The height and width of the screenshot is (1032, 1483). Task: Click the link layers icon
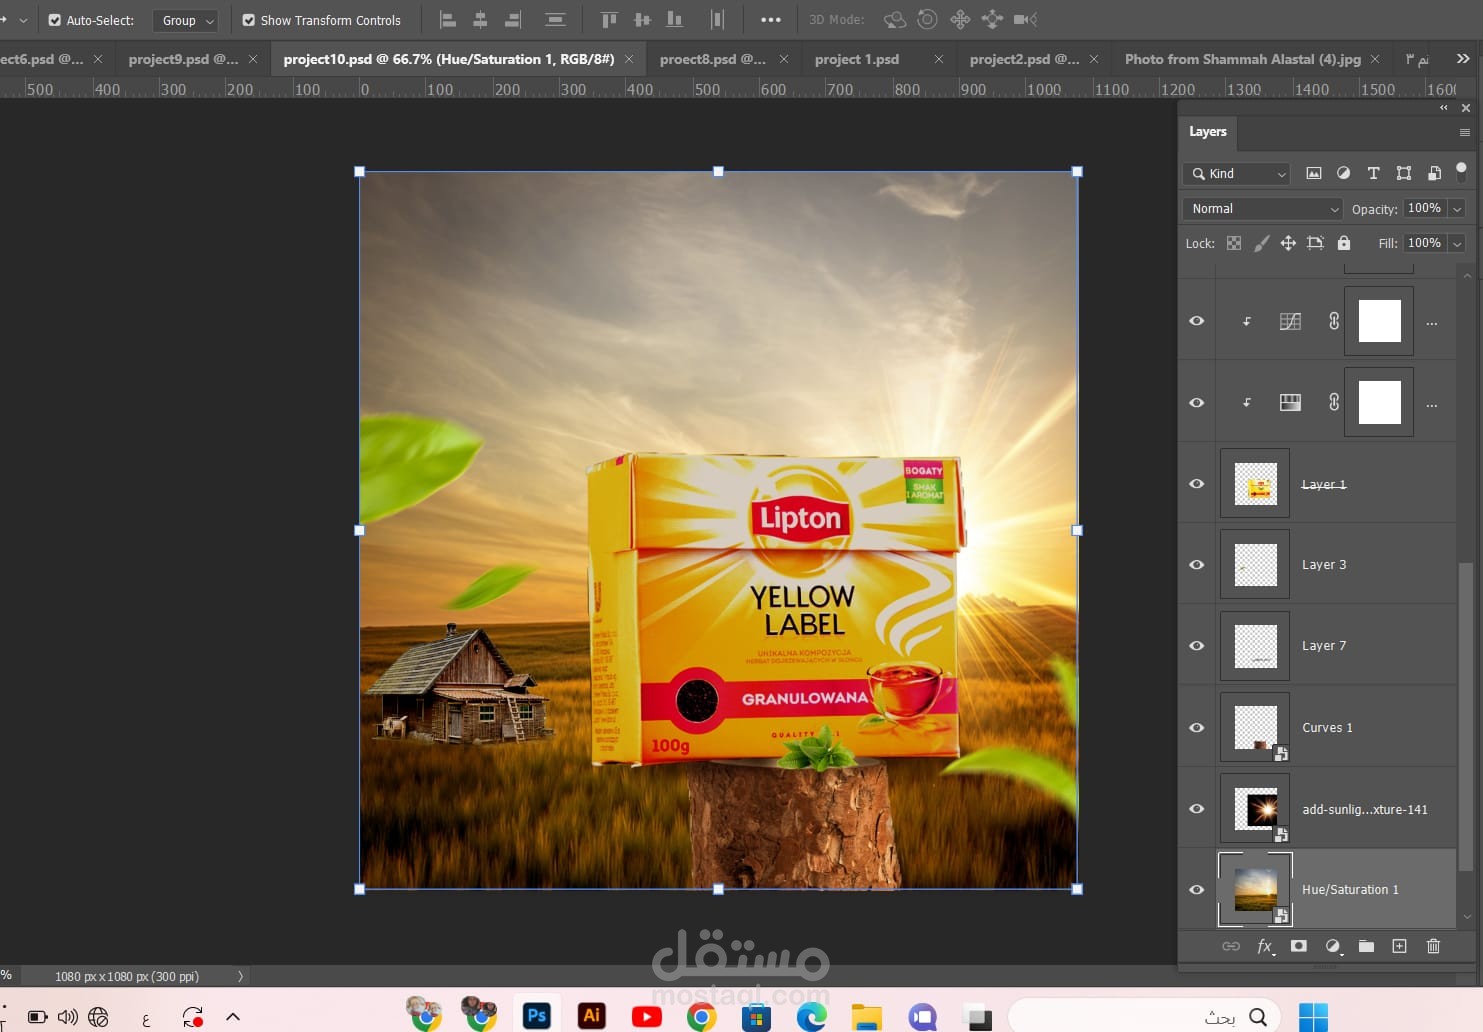tap(1231, 946)
